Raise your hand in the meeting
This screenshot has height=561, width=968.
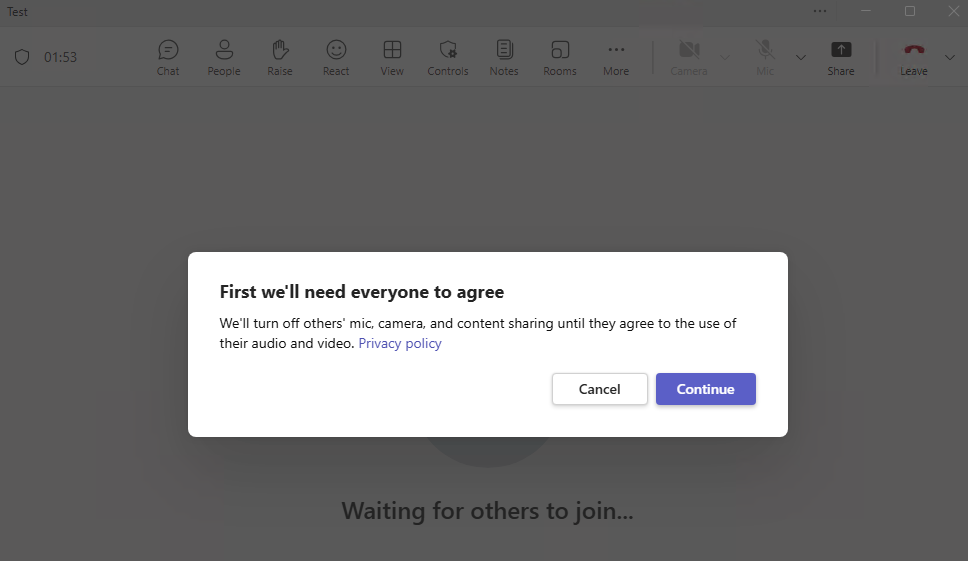pos(280,57)
